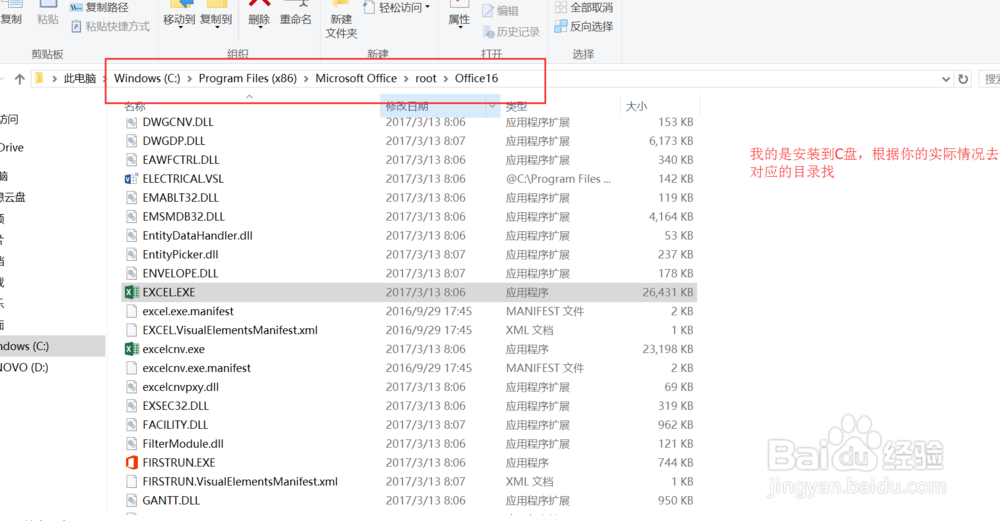Click the folder icon in address bar

40,78
